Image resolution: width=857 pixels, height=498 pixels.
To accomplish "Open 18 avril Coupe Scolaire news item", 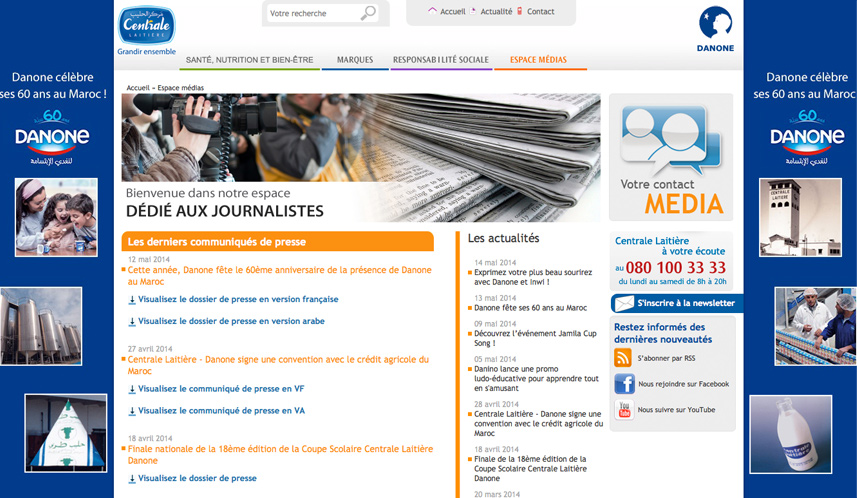I will coord(530,468).
